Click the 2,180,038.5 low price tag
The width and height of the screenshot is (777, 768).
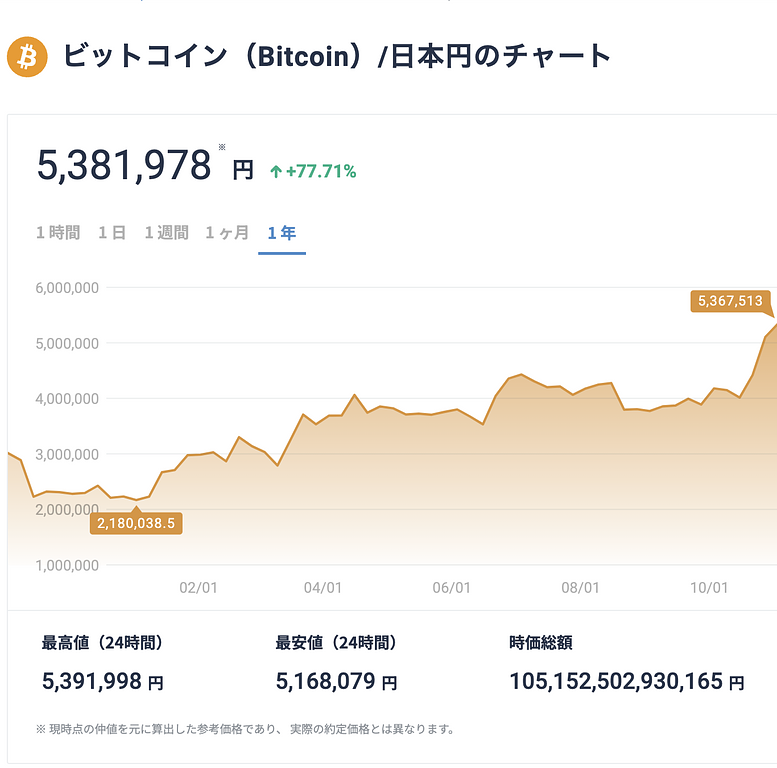(138, 522)
